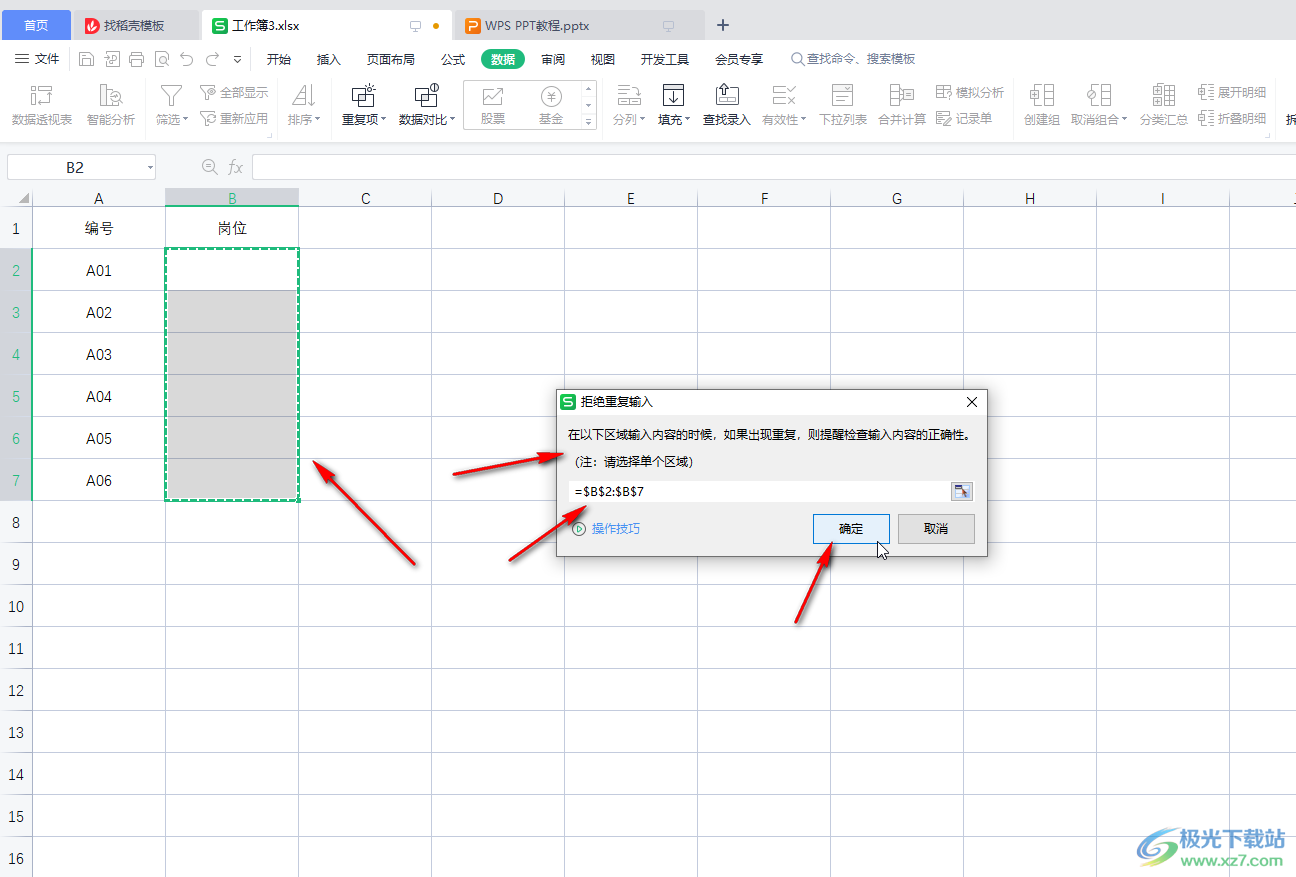Switch to the 审阅 ribbon tab
The image size is (1296, 877).
pos(553,59)
